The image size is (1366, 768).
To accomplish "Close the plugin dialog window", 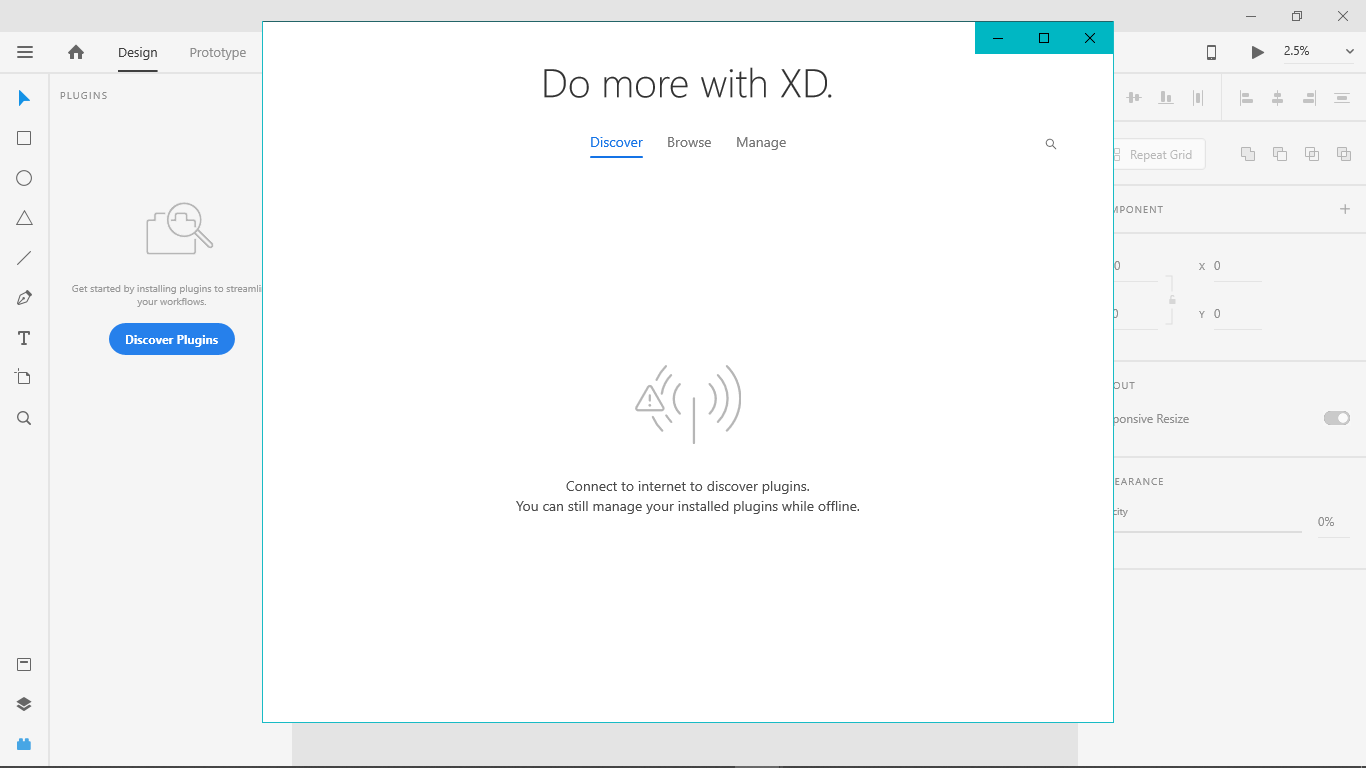I will pos(1090,38).
